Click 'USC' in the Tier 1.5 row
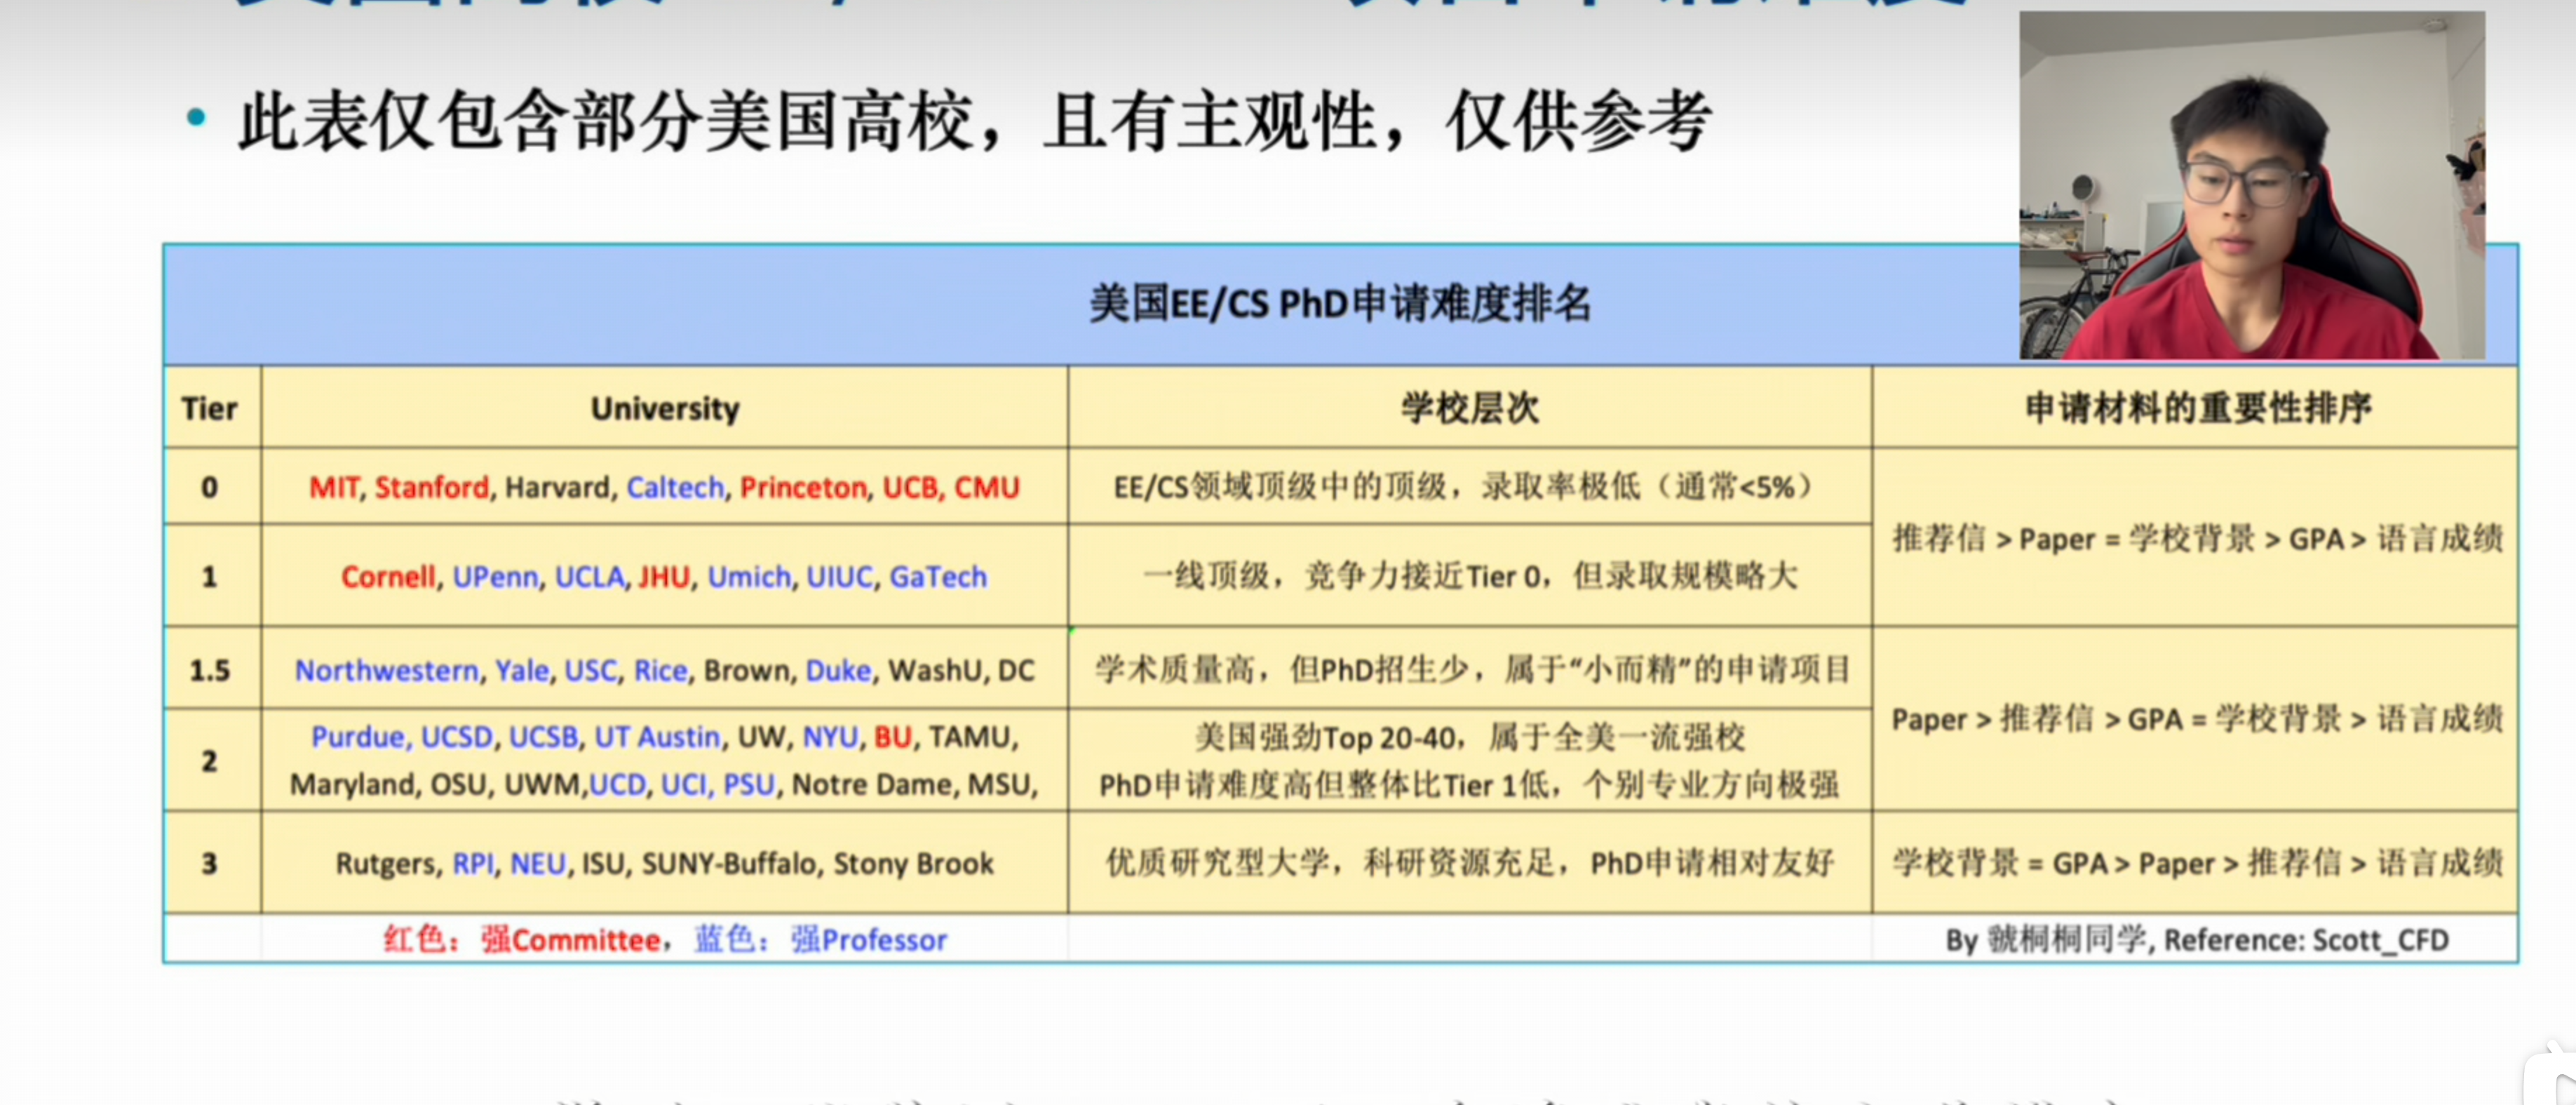This screenshot has height=1105, width=2576. [591, 670]
